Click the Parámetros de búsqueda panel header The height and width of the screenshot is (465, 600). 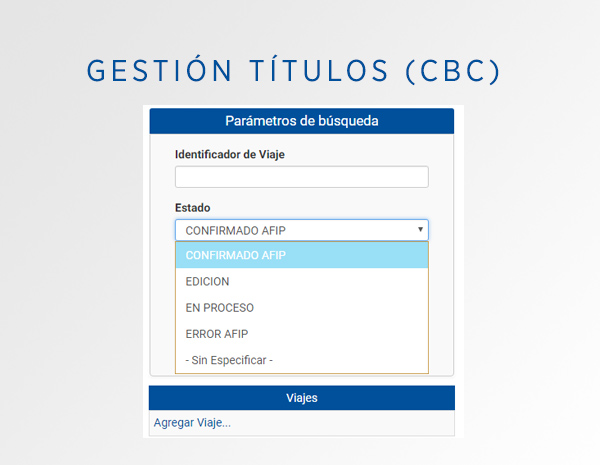pos(302,121)
